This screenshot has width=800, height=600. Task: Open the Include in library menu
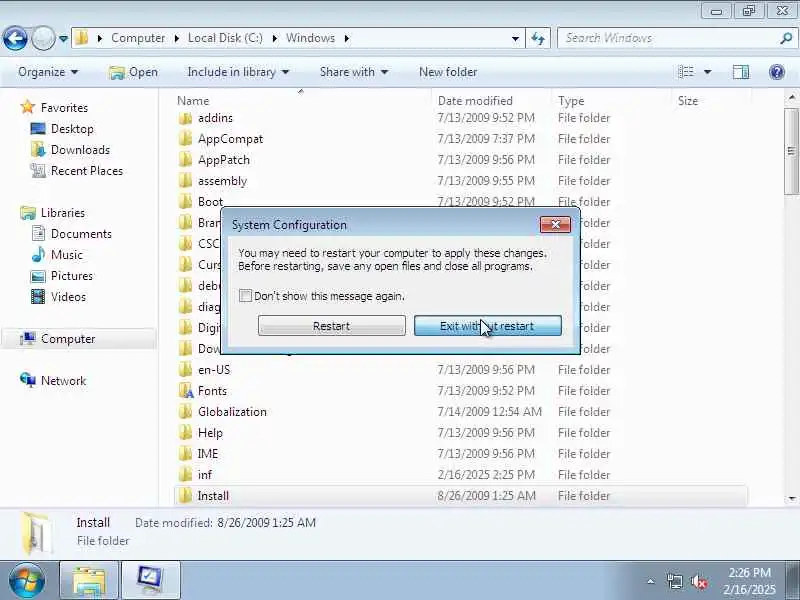pyautogui.click(x=238, y=72)
